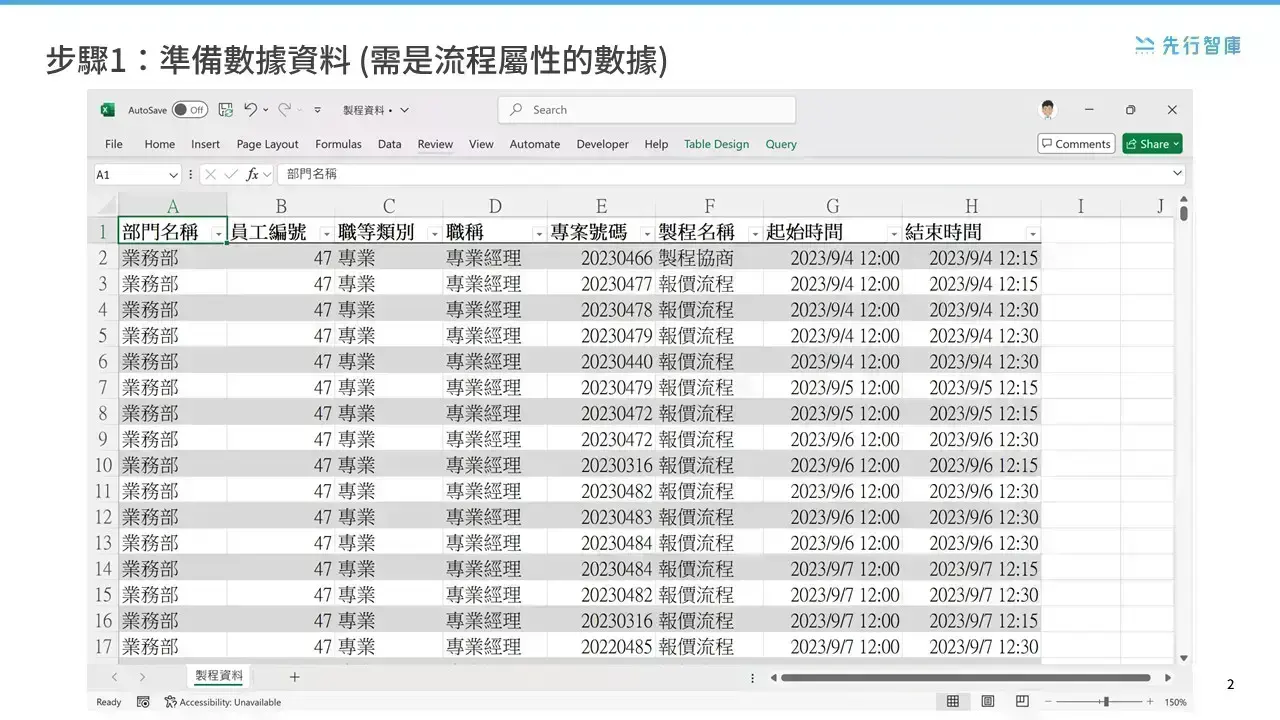This screenshot has height=720, width=1280.
Task: Click the vertical scrollbar down arrow
Action: 1184,658
